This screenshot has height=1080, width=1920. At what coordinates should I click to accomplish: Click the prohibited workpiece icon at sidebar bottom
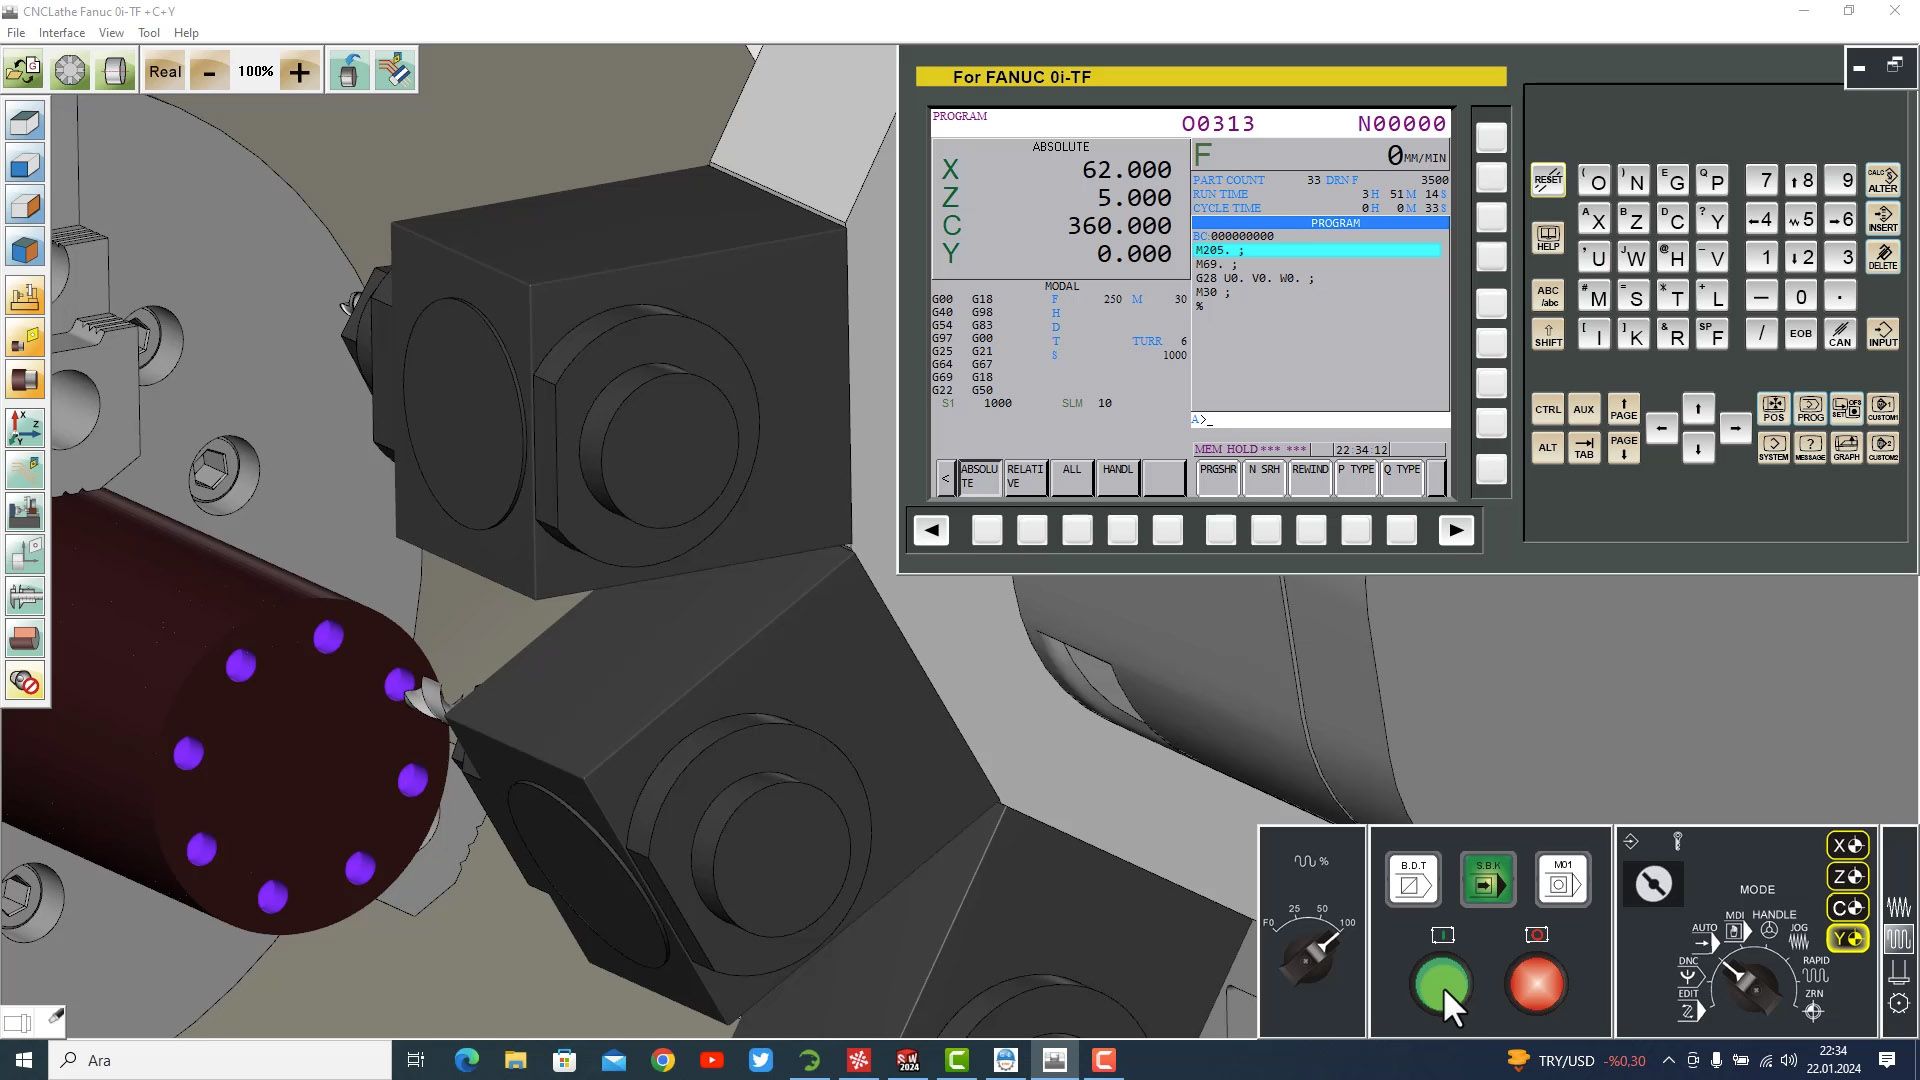tap(25, 683)
